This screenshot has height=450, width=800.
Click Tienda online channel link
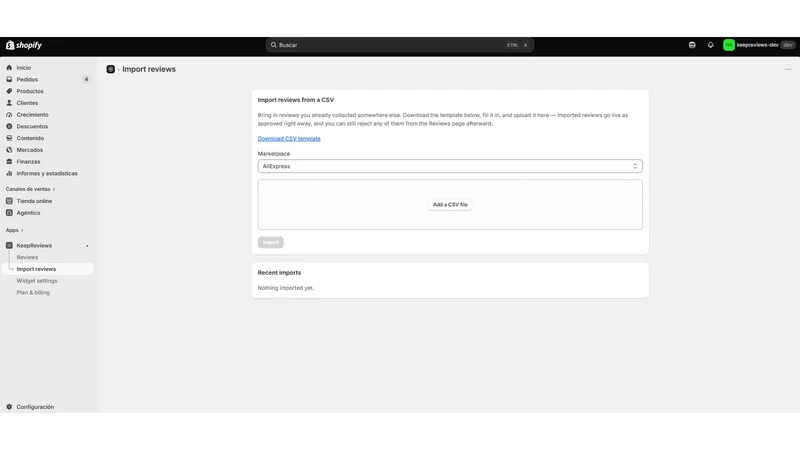pos(34,201)
